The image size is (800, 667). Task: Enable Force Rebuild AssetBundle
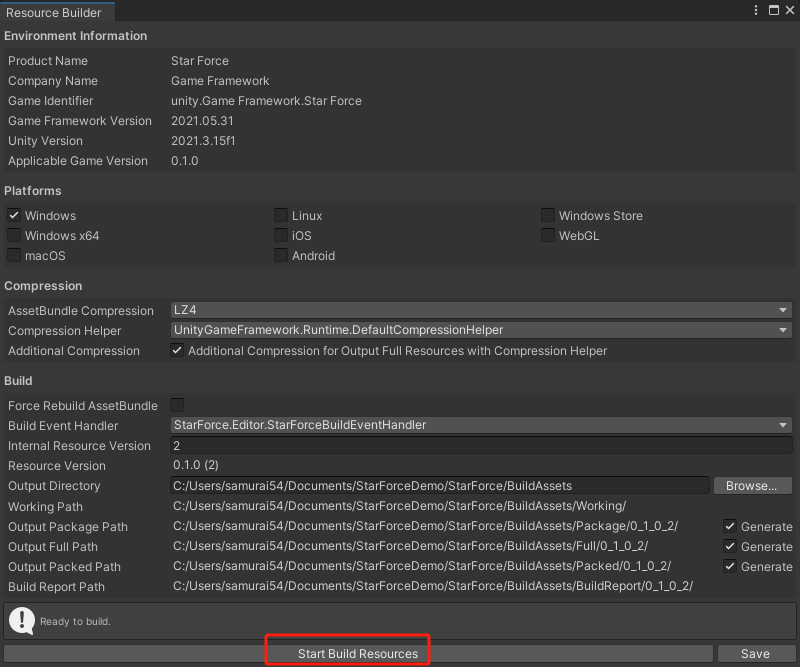177,405
